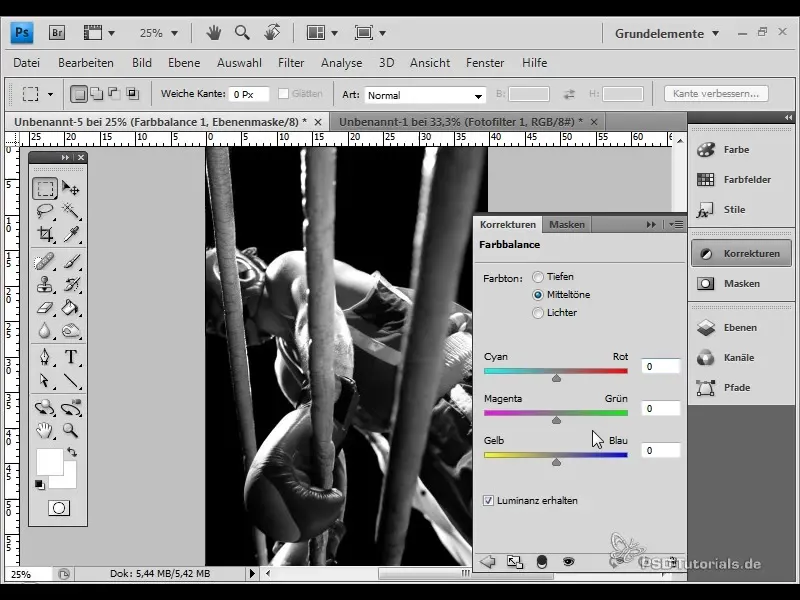Select the Paint Bucket tool
The height and width of the screenshot is (600, 800).
click(x=71, y=308)
